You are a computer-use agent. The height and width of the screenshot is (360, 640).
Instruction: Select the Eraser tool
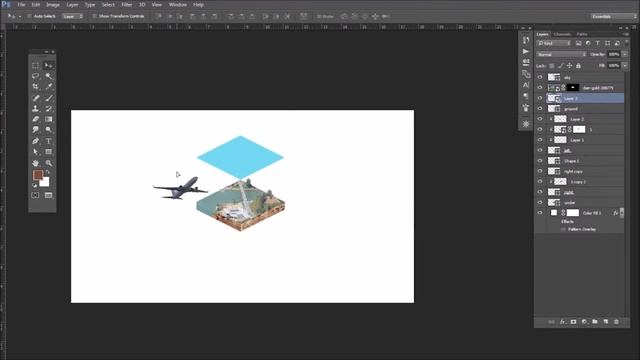coord(36,119)
